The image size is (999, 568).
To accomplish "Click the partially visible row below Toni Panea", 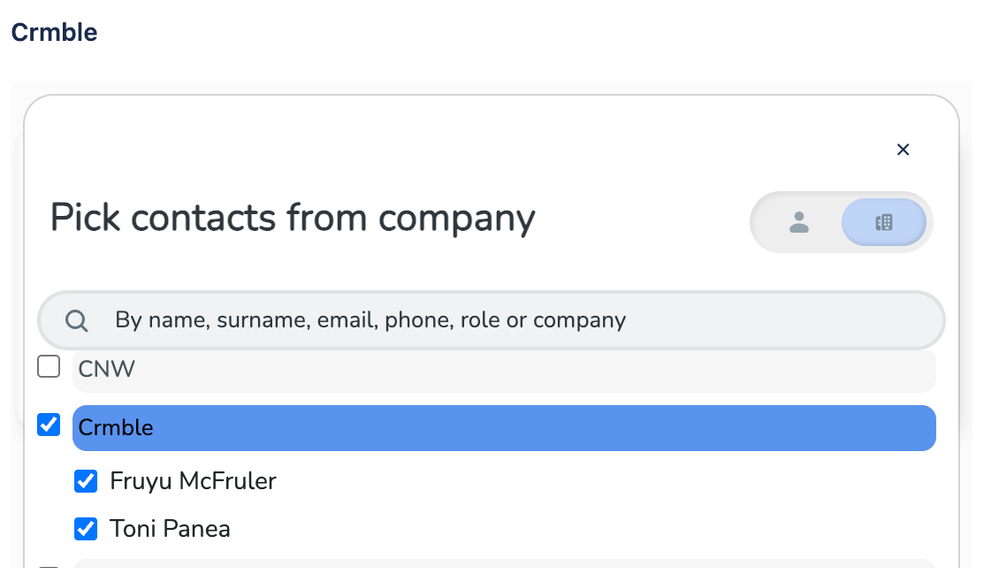I will click(x=500, y=564).
